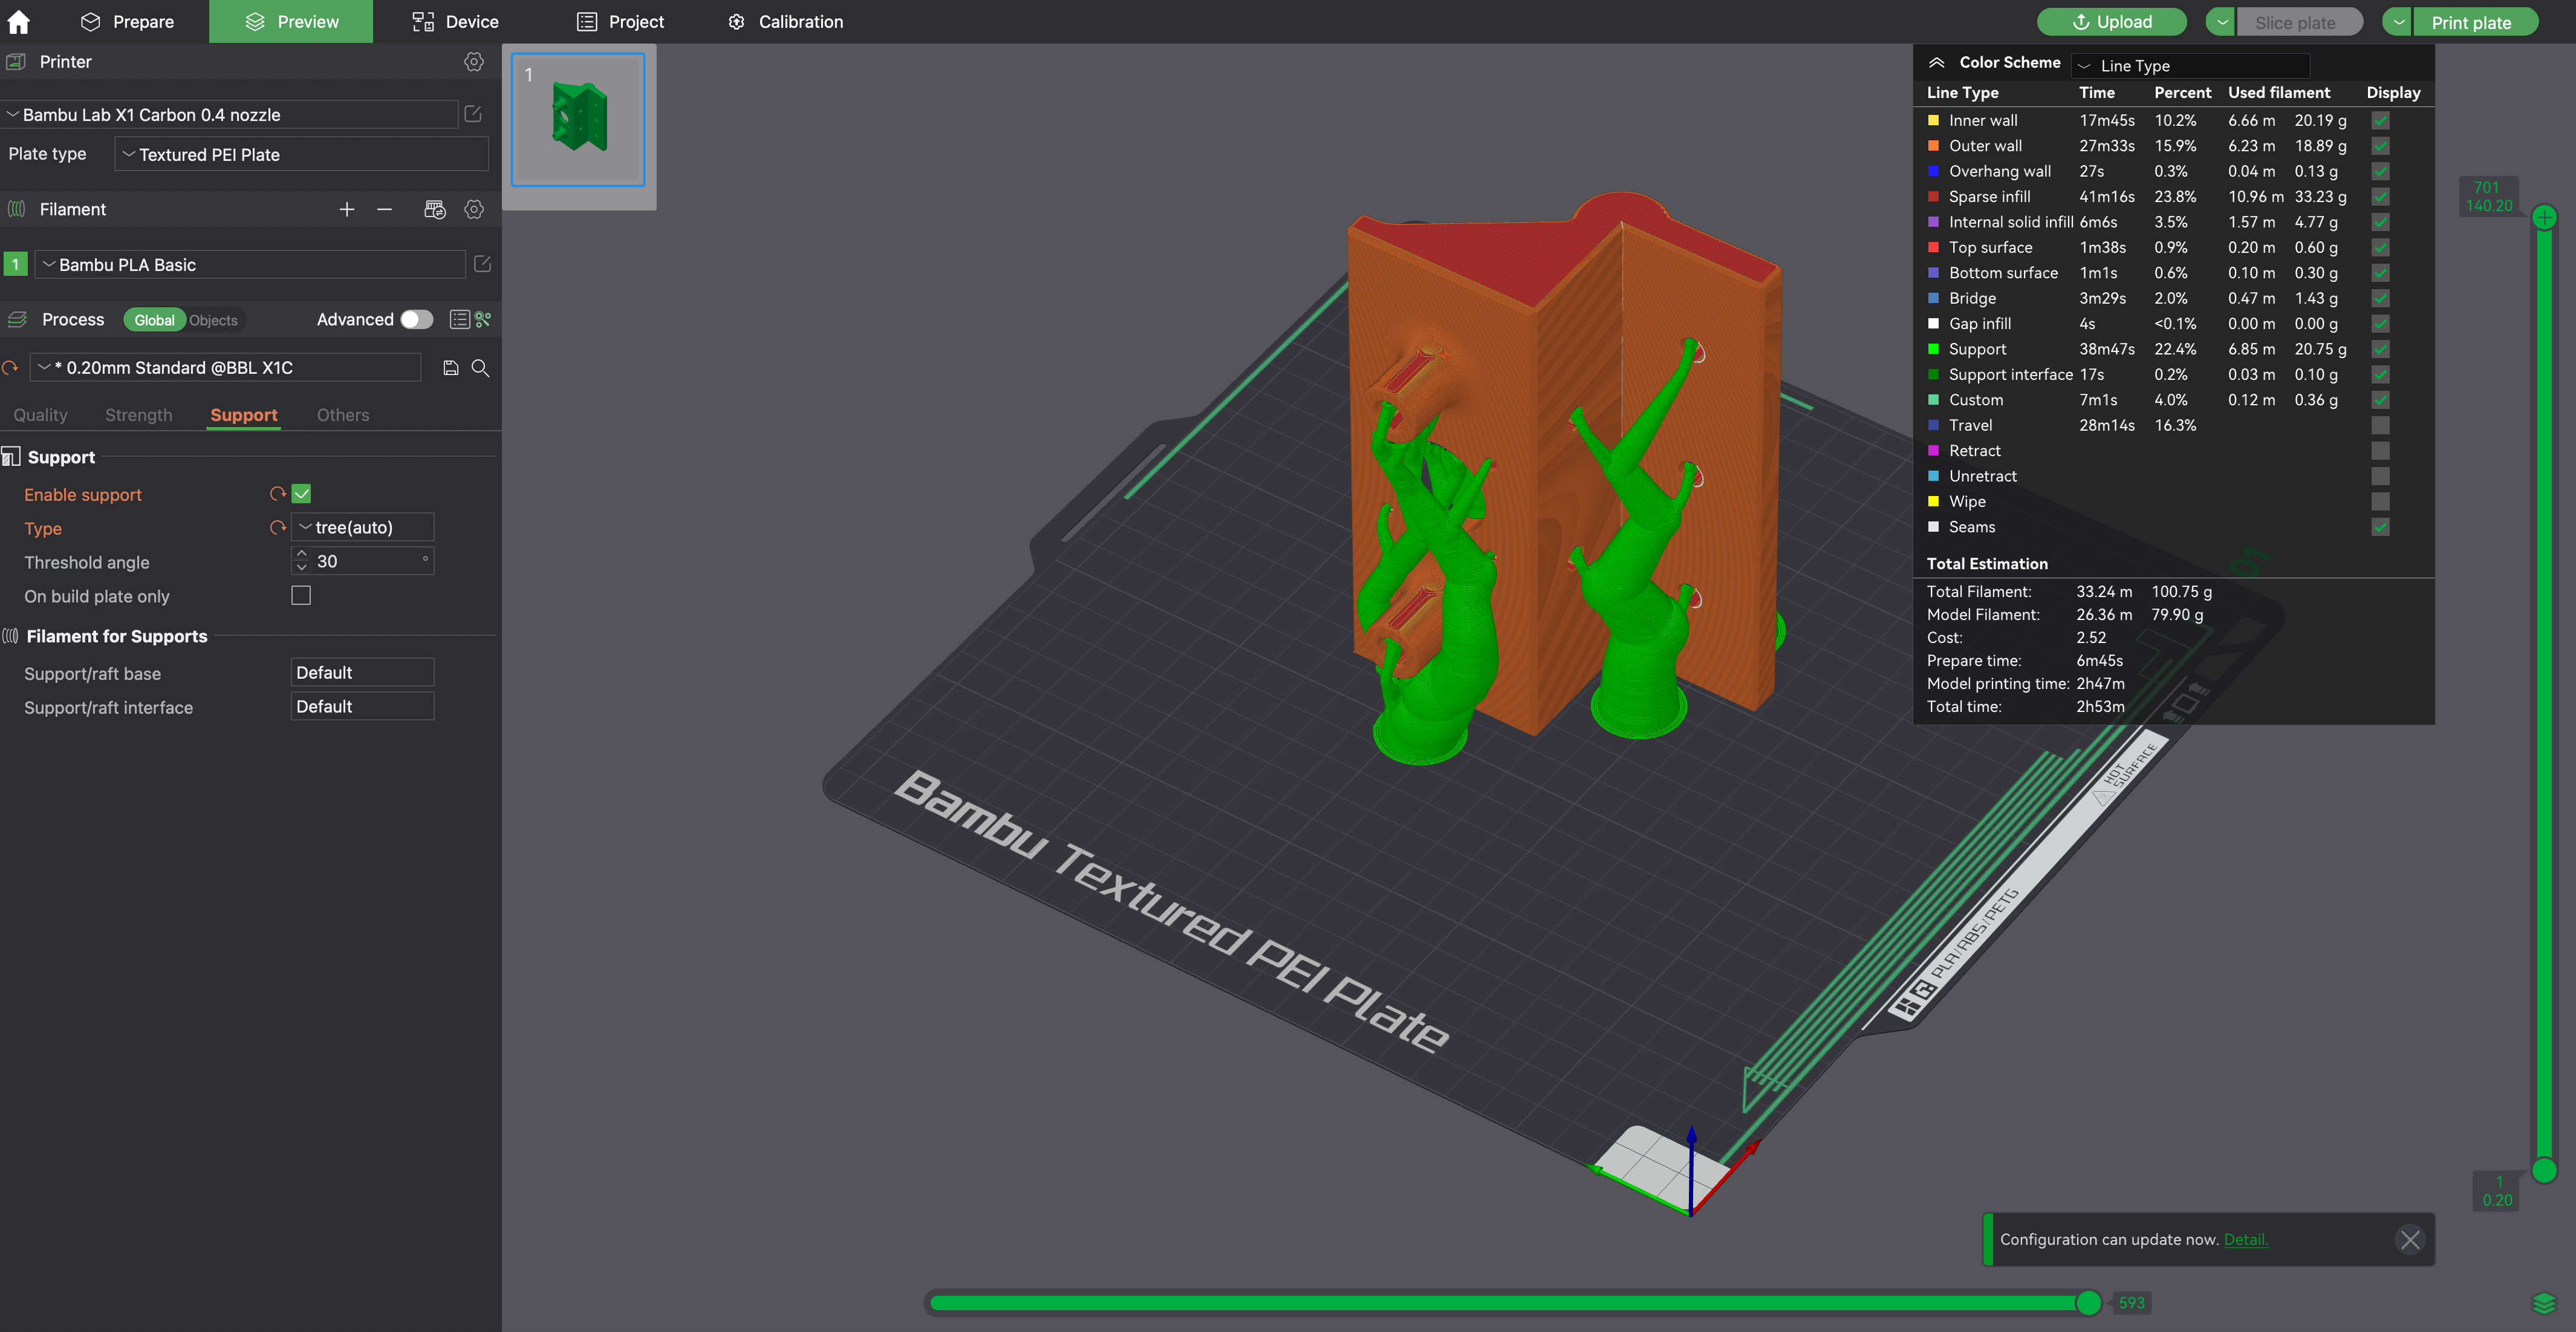Open printer settings gear icon
Image resolution: width=2576 pixels, height=1332 pixels.
point(474,62)
